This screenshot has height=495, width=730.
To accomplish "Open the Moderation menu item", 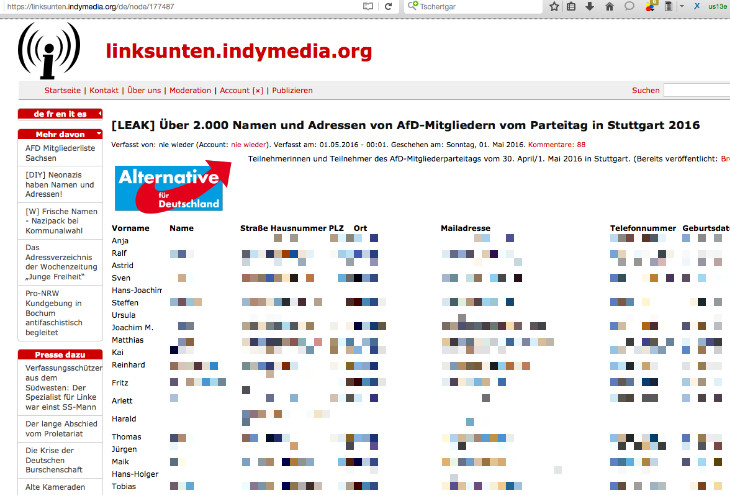I will [x=190, y=90].
